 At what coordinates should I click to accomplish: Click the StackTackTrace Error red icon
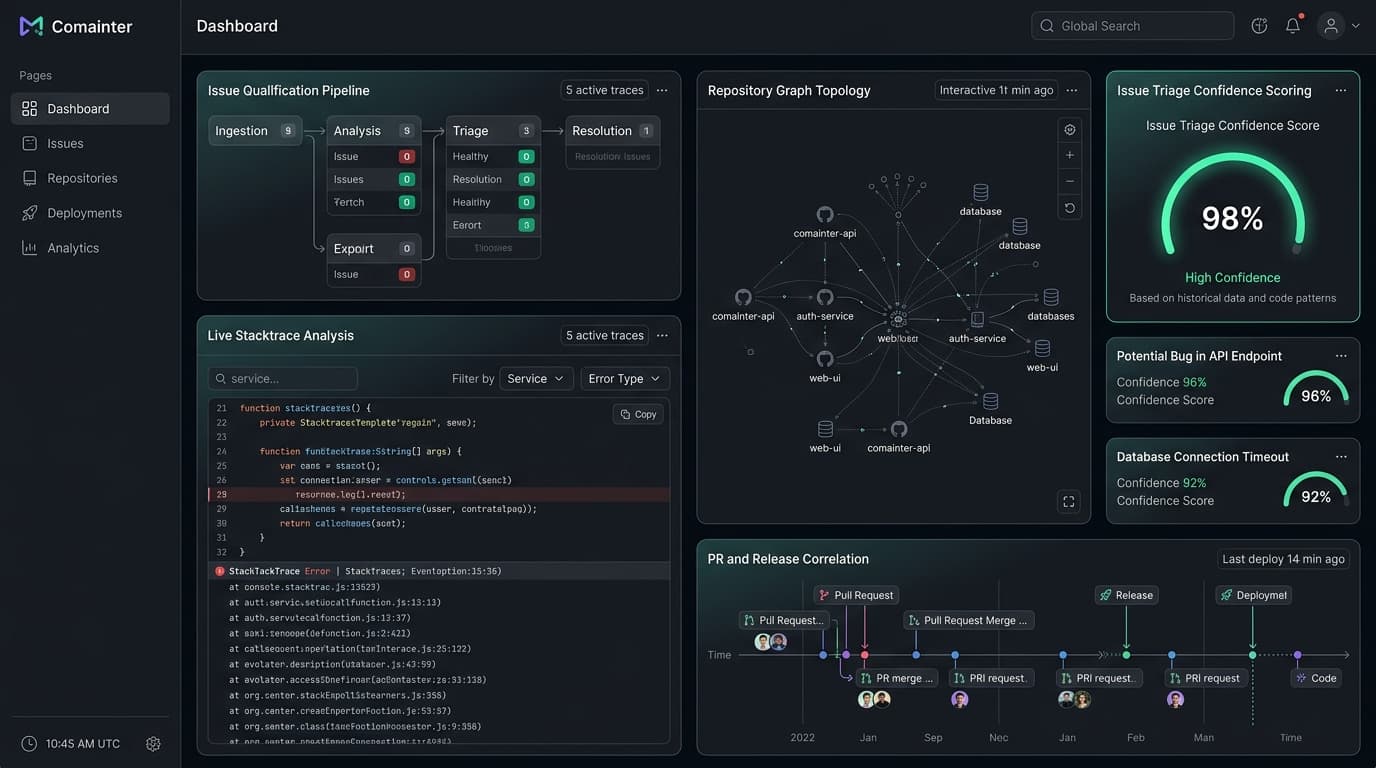pyautogui.click(x=220, y=571)
